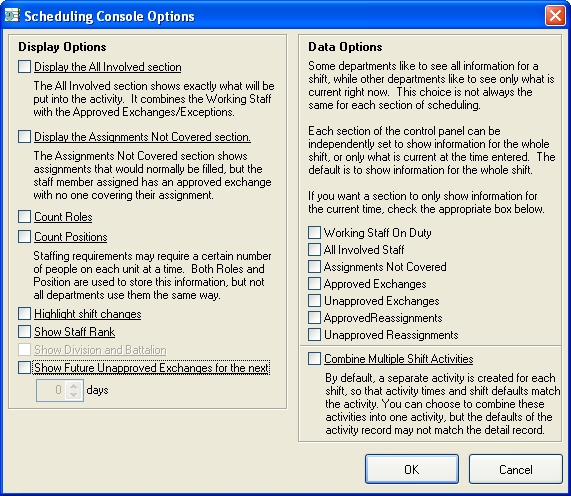The image size is (571, 496).
Task: Enable Unapproved Exchanges current-time option
Action: tap(314, 300)
